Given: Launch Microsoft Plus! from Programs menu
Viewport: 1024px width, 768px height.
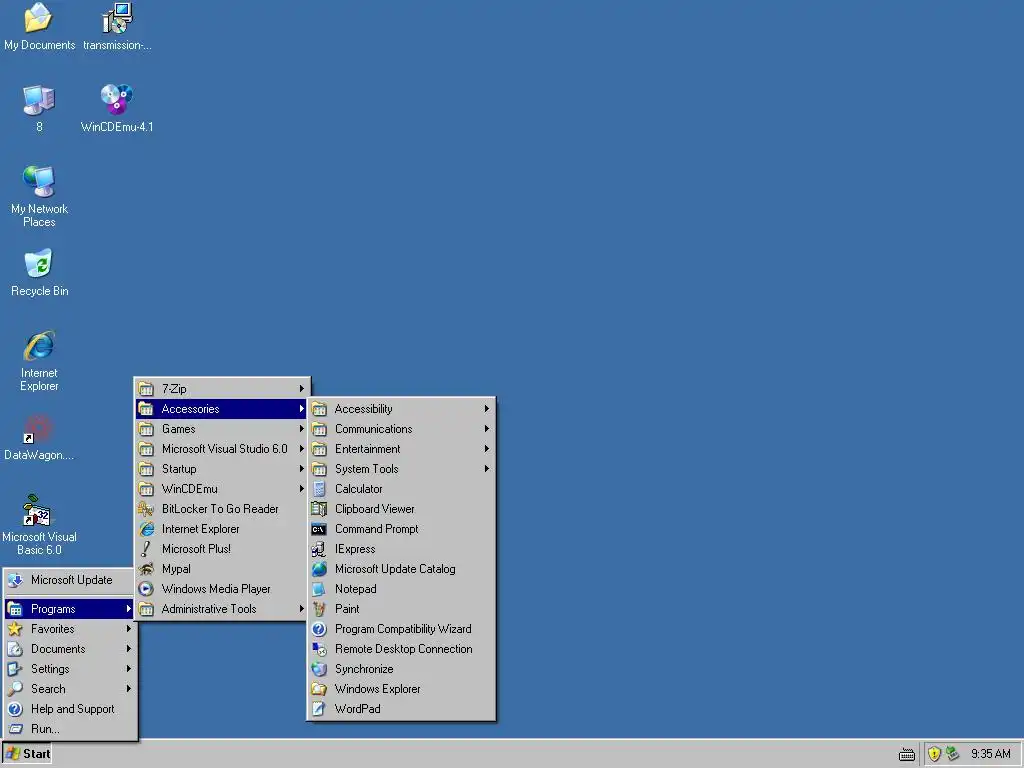Looking at the screenshot, I should click(x=222, y=549).
